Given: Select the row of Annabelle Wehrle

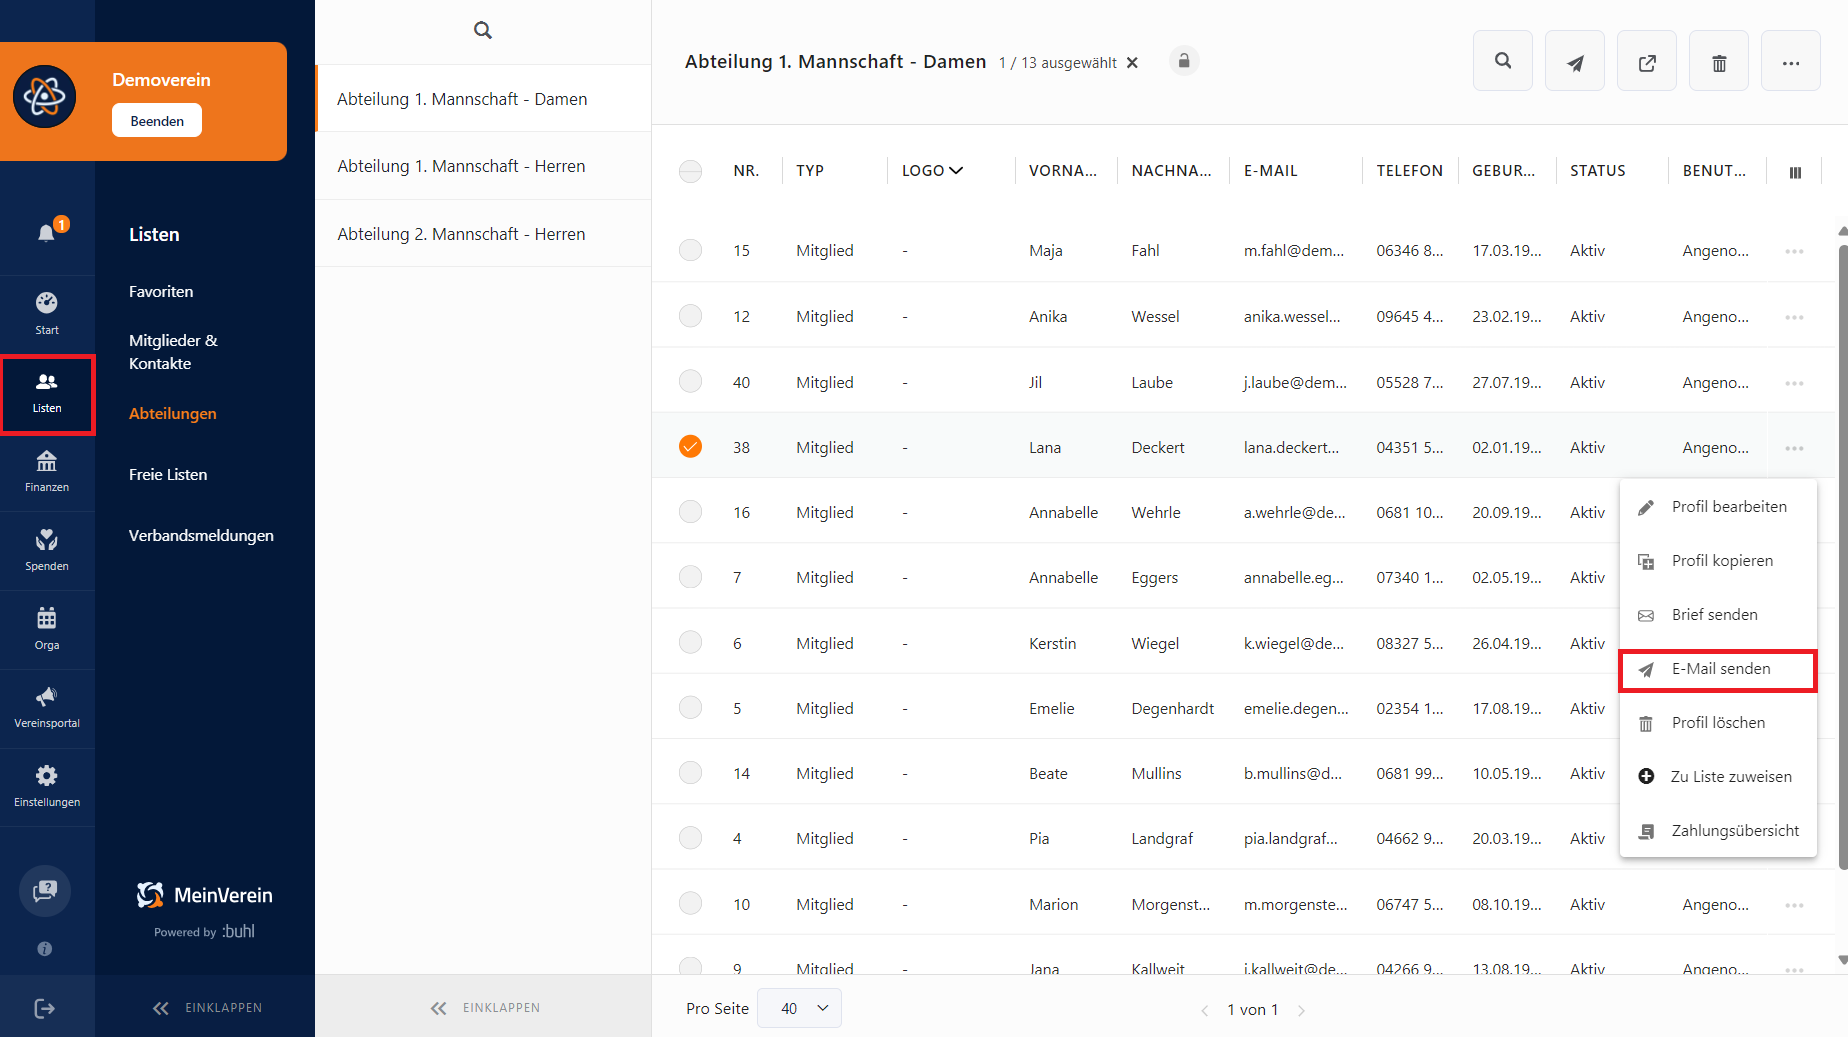Looking at the screenshot, I should click(690, 511).
